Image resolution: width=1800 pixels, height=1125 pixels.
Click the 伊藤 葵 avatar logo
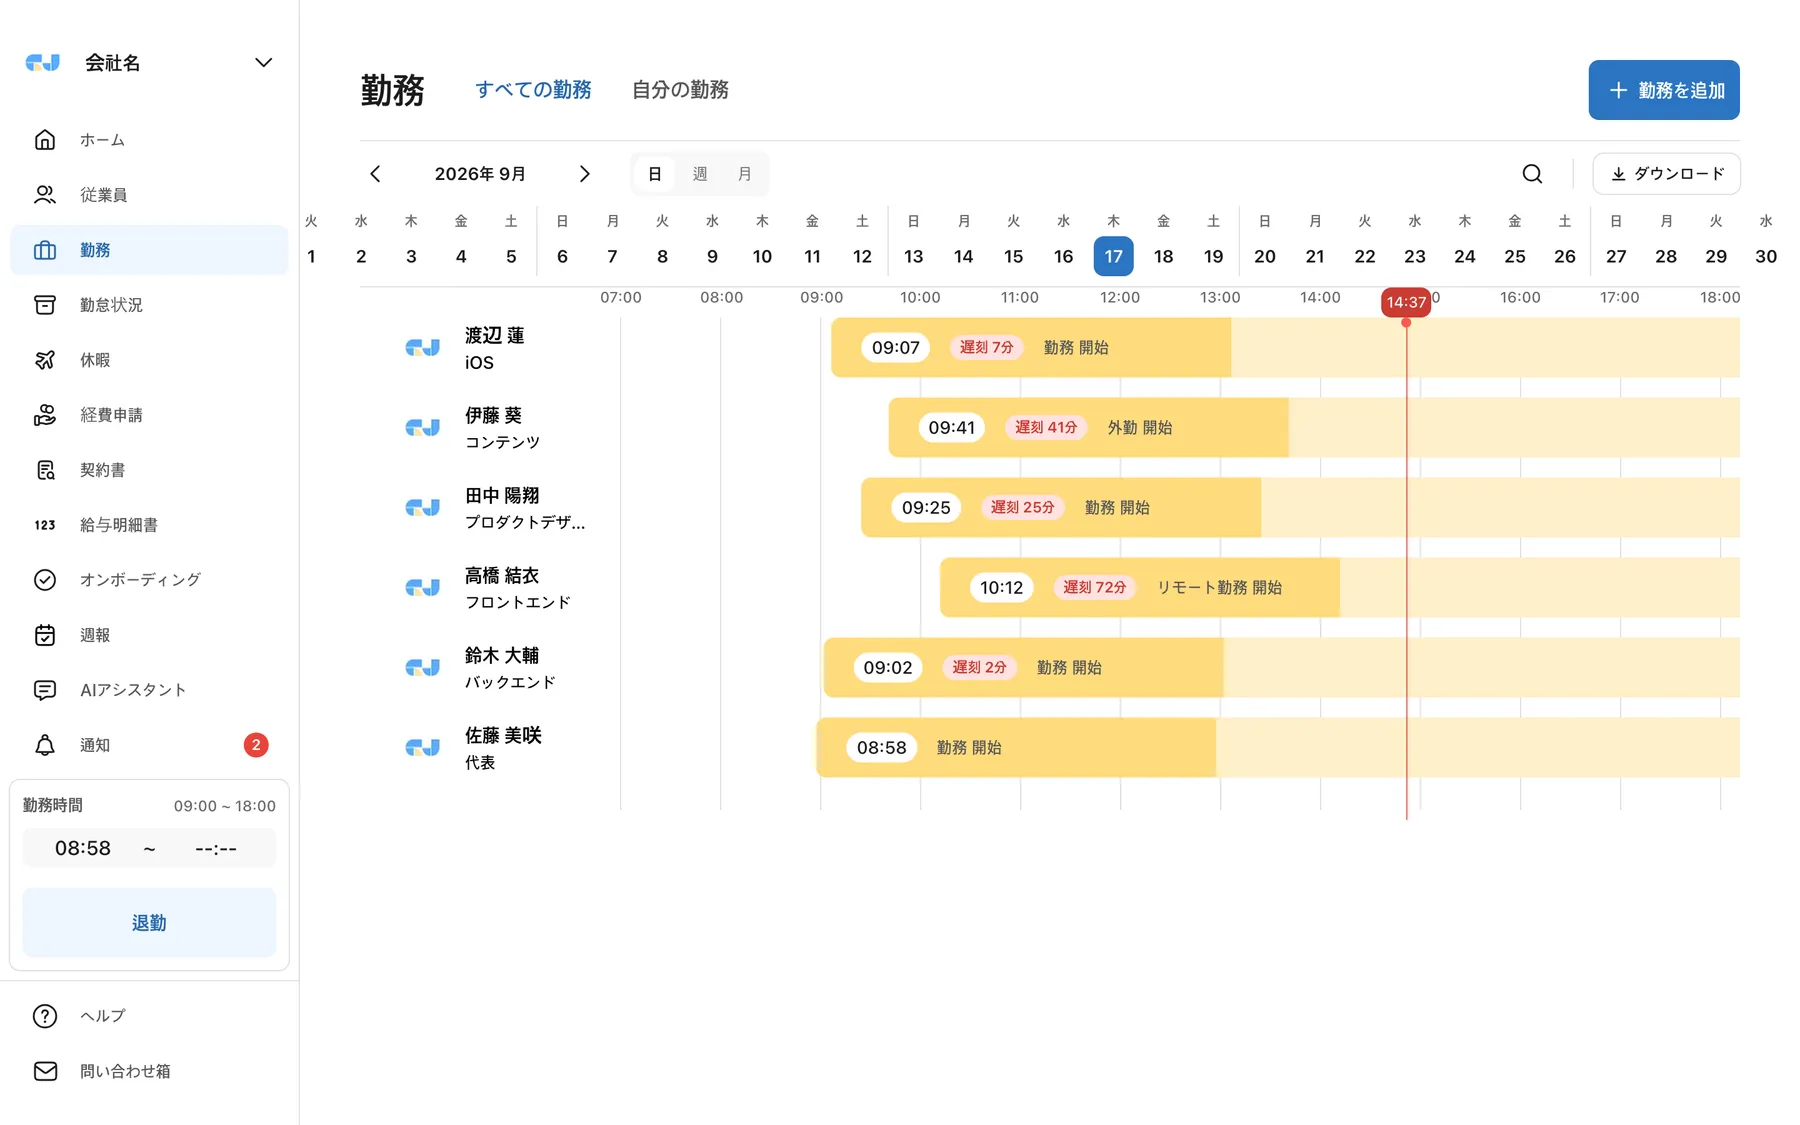(x=422, y=428)
